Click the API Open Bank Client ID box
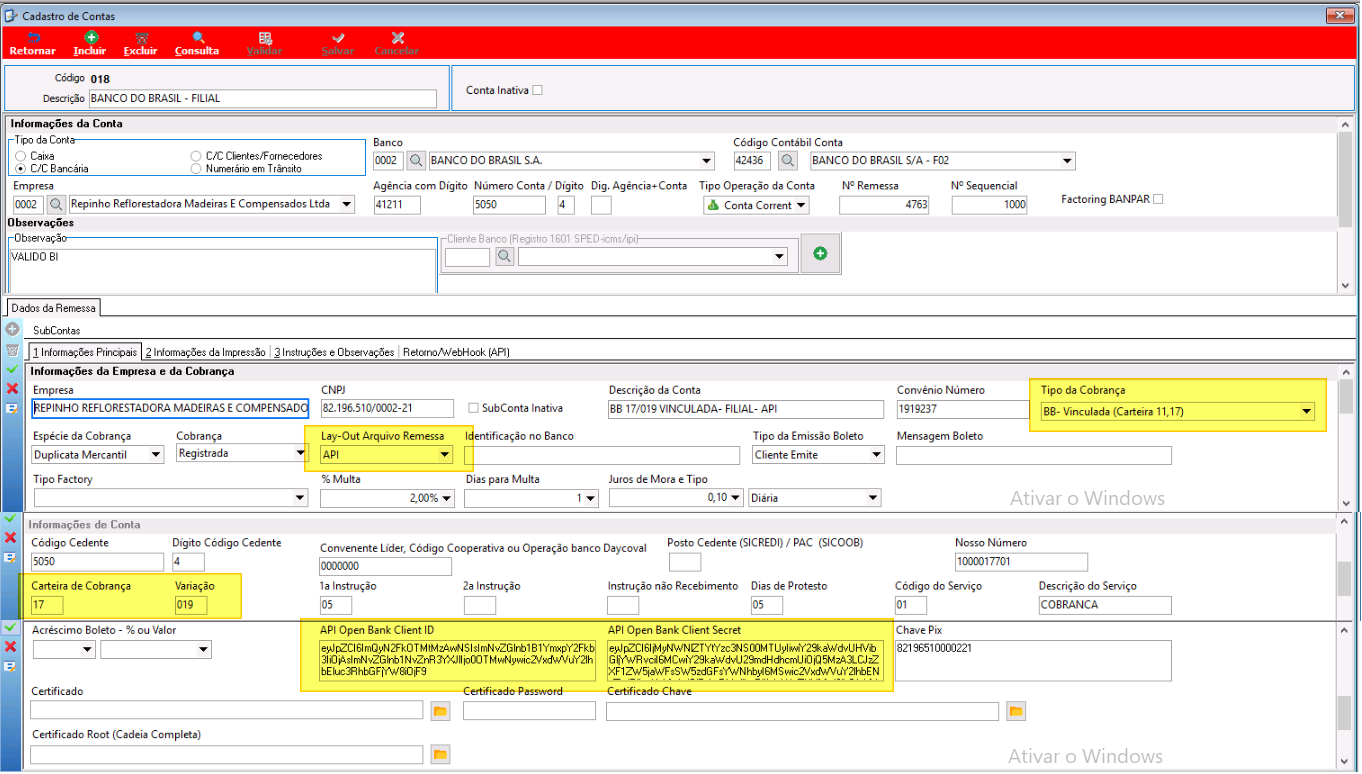1362x774 pixels. click(x=458, y=660)
